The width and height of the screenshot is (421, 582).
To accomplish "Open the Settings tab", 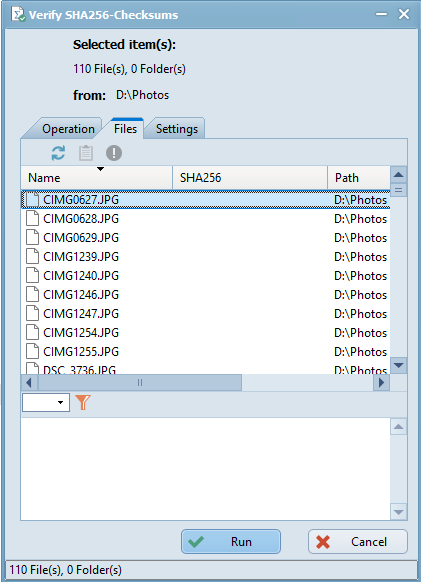I will (x=177, y=129).
